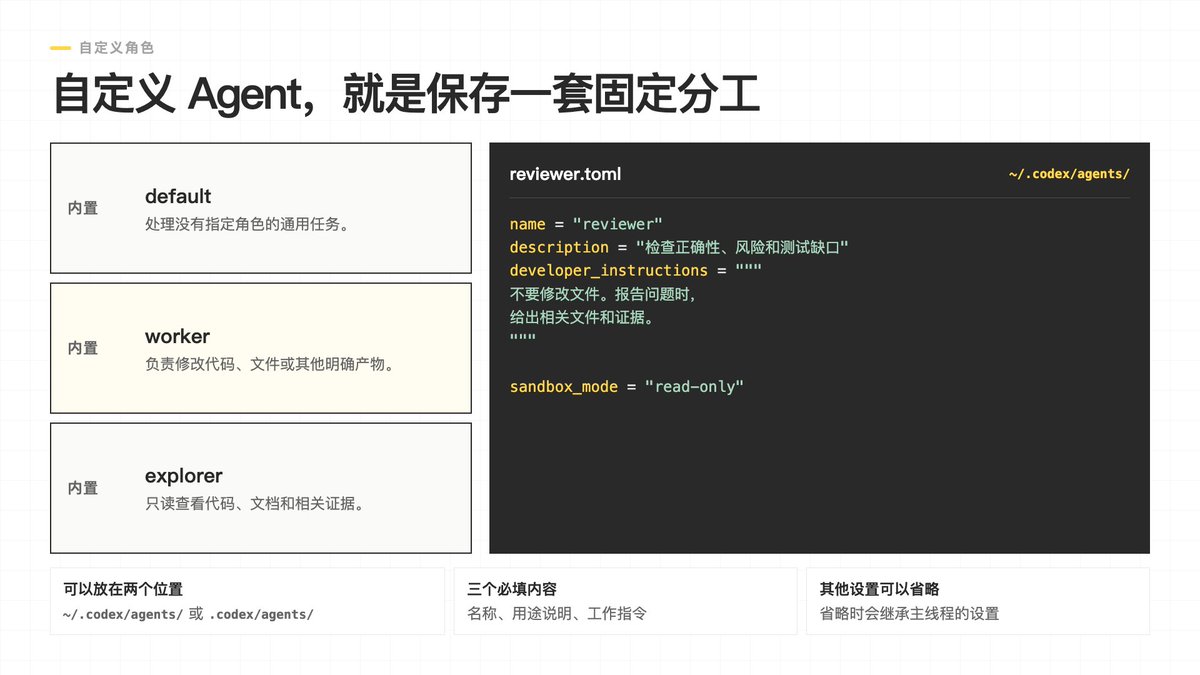The width and height of the screenshot is (1200, 675).
Task: Select the 'explorer' role card heading
Action: 184,476
